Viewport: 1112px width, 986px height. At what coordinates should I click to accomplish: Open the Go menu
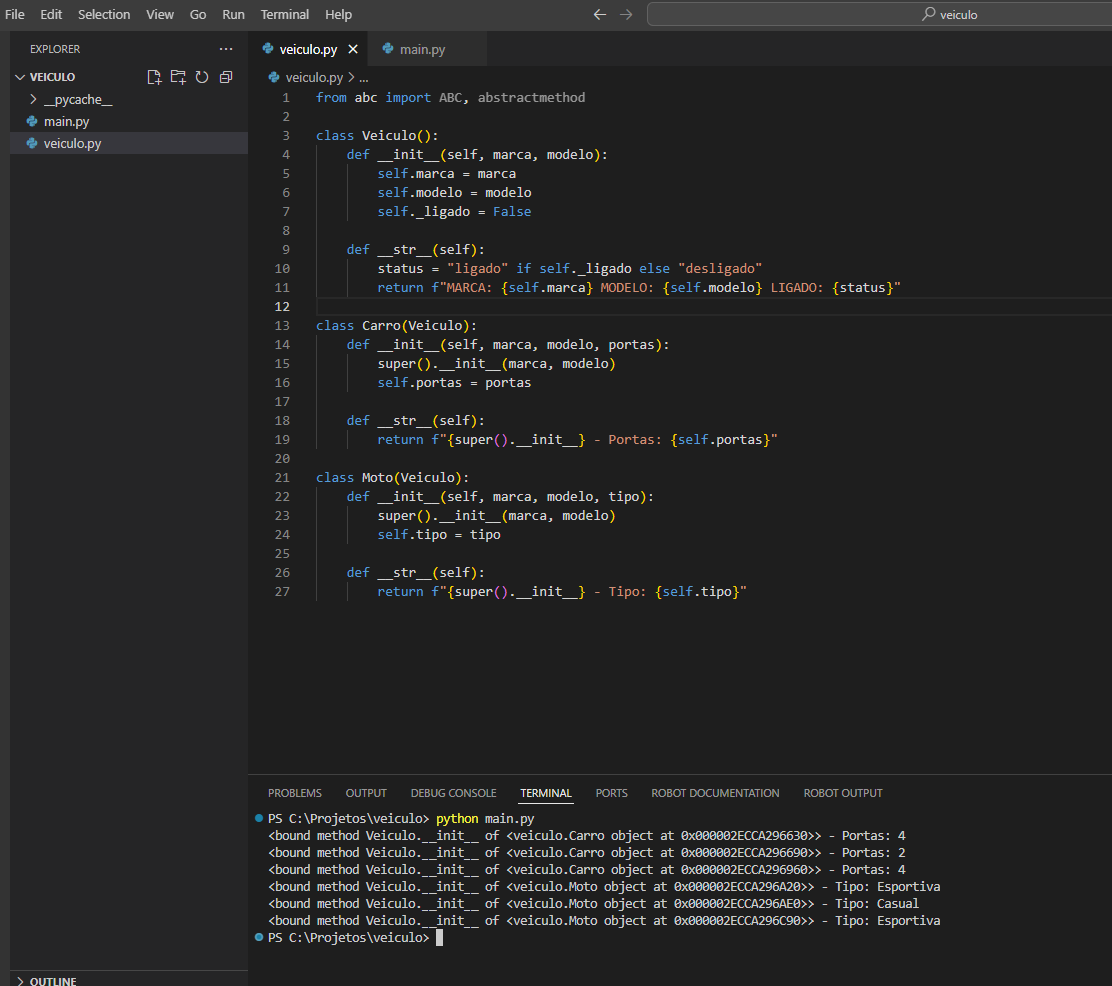click(198, 14)
